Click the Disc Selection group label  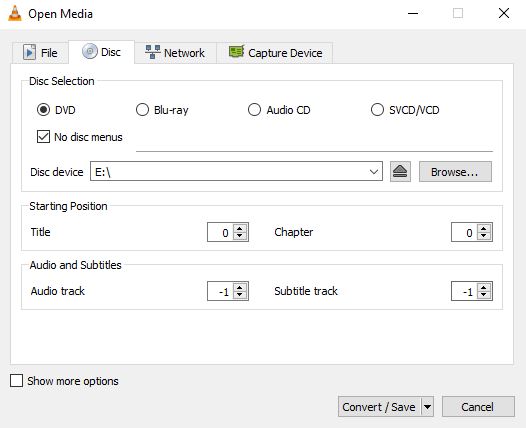point(62,81)
